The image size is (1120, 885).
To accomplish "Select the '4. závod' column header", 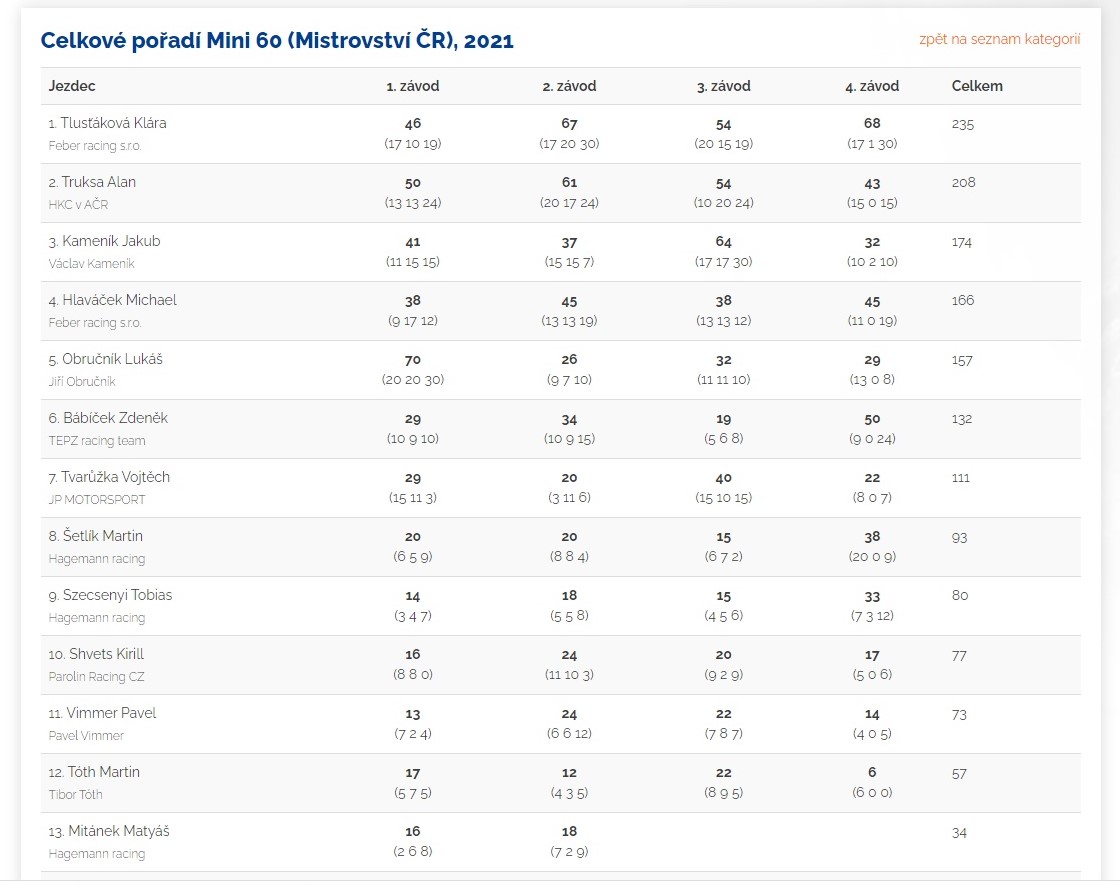I will click(872, 86).
